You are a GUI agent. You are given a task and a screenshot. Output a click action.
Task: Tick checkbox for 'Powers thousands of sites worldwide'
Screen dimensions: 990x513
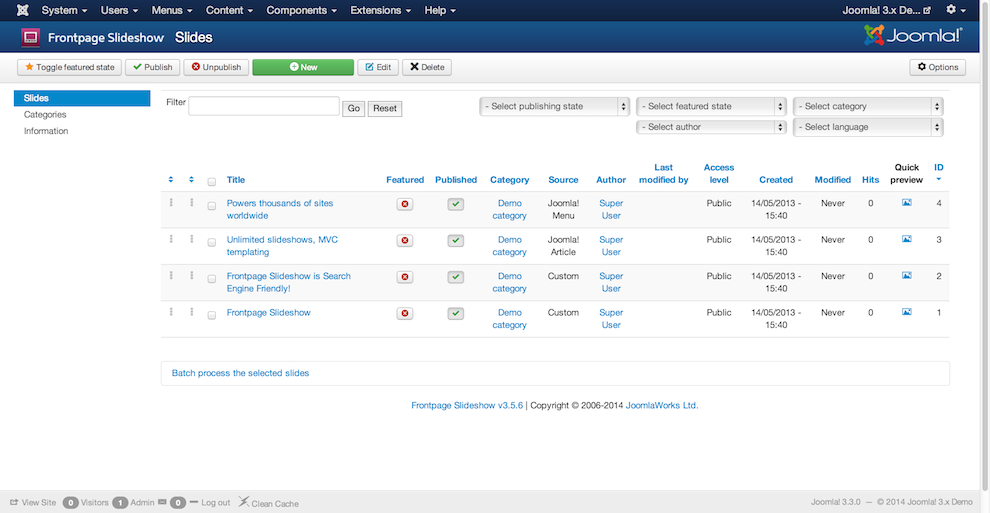click(212, 206)
